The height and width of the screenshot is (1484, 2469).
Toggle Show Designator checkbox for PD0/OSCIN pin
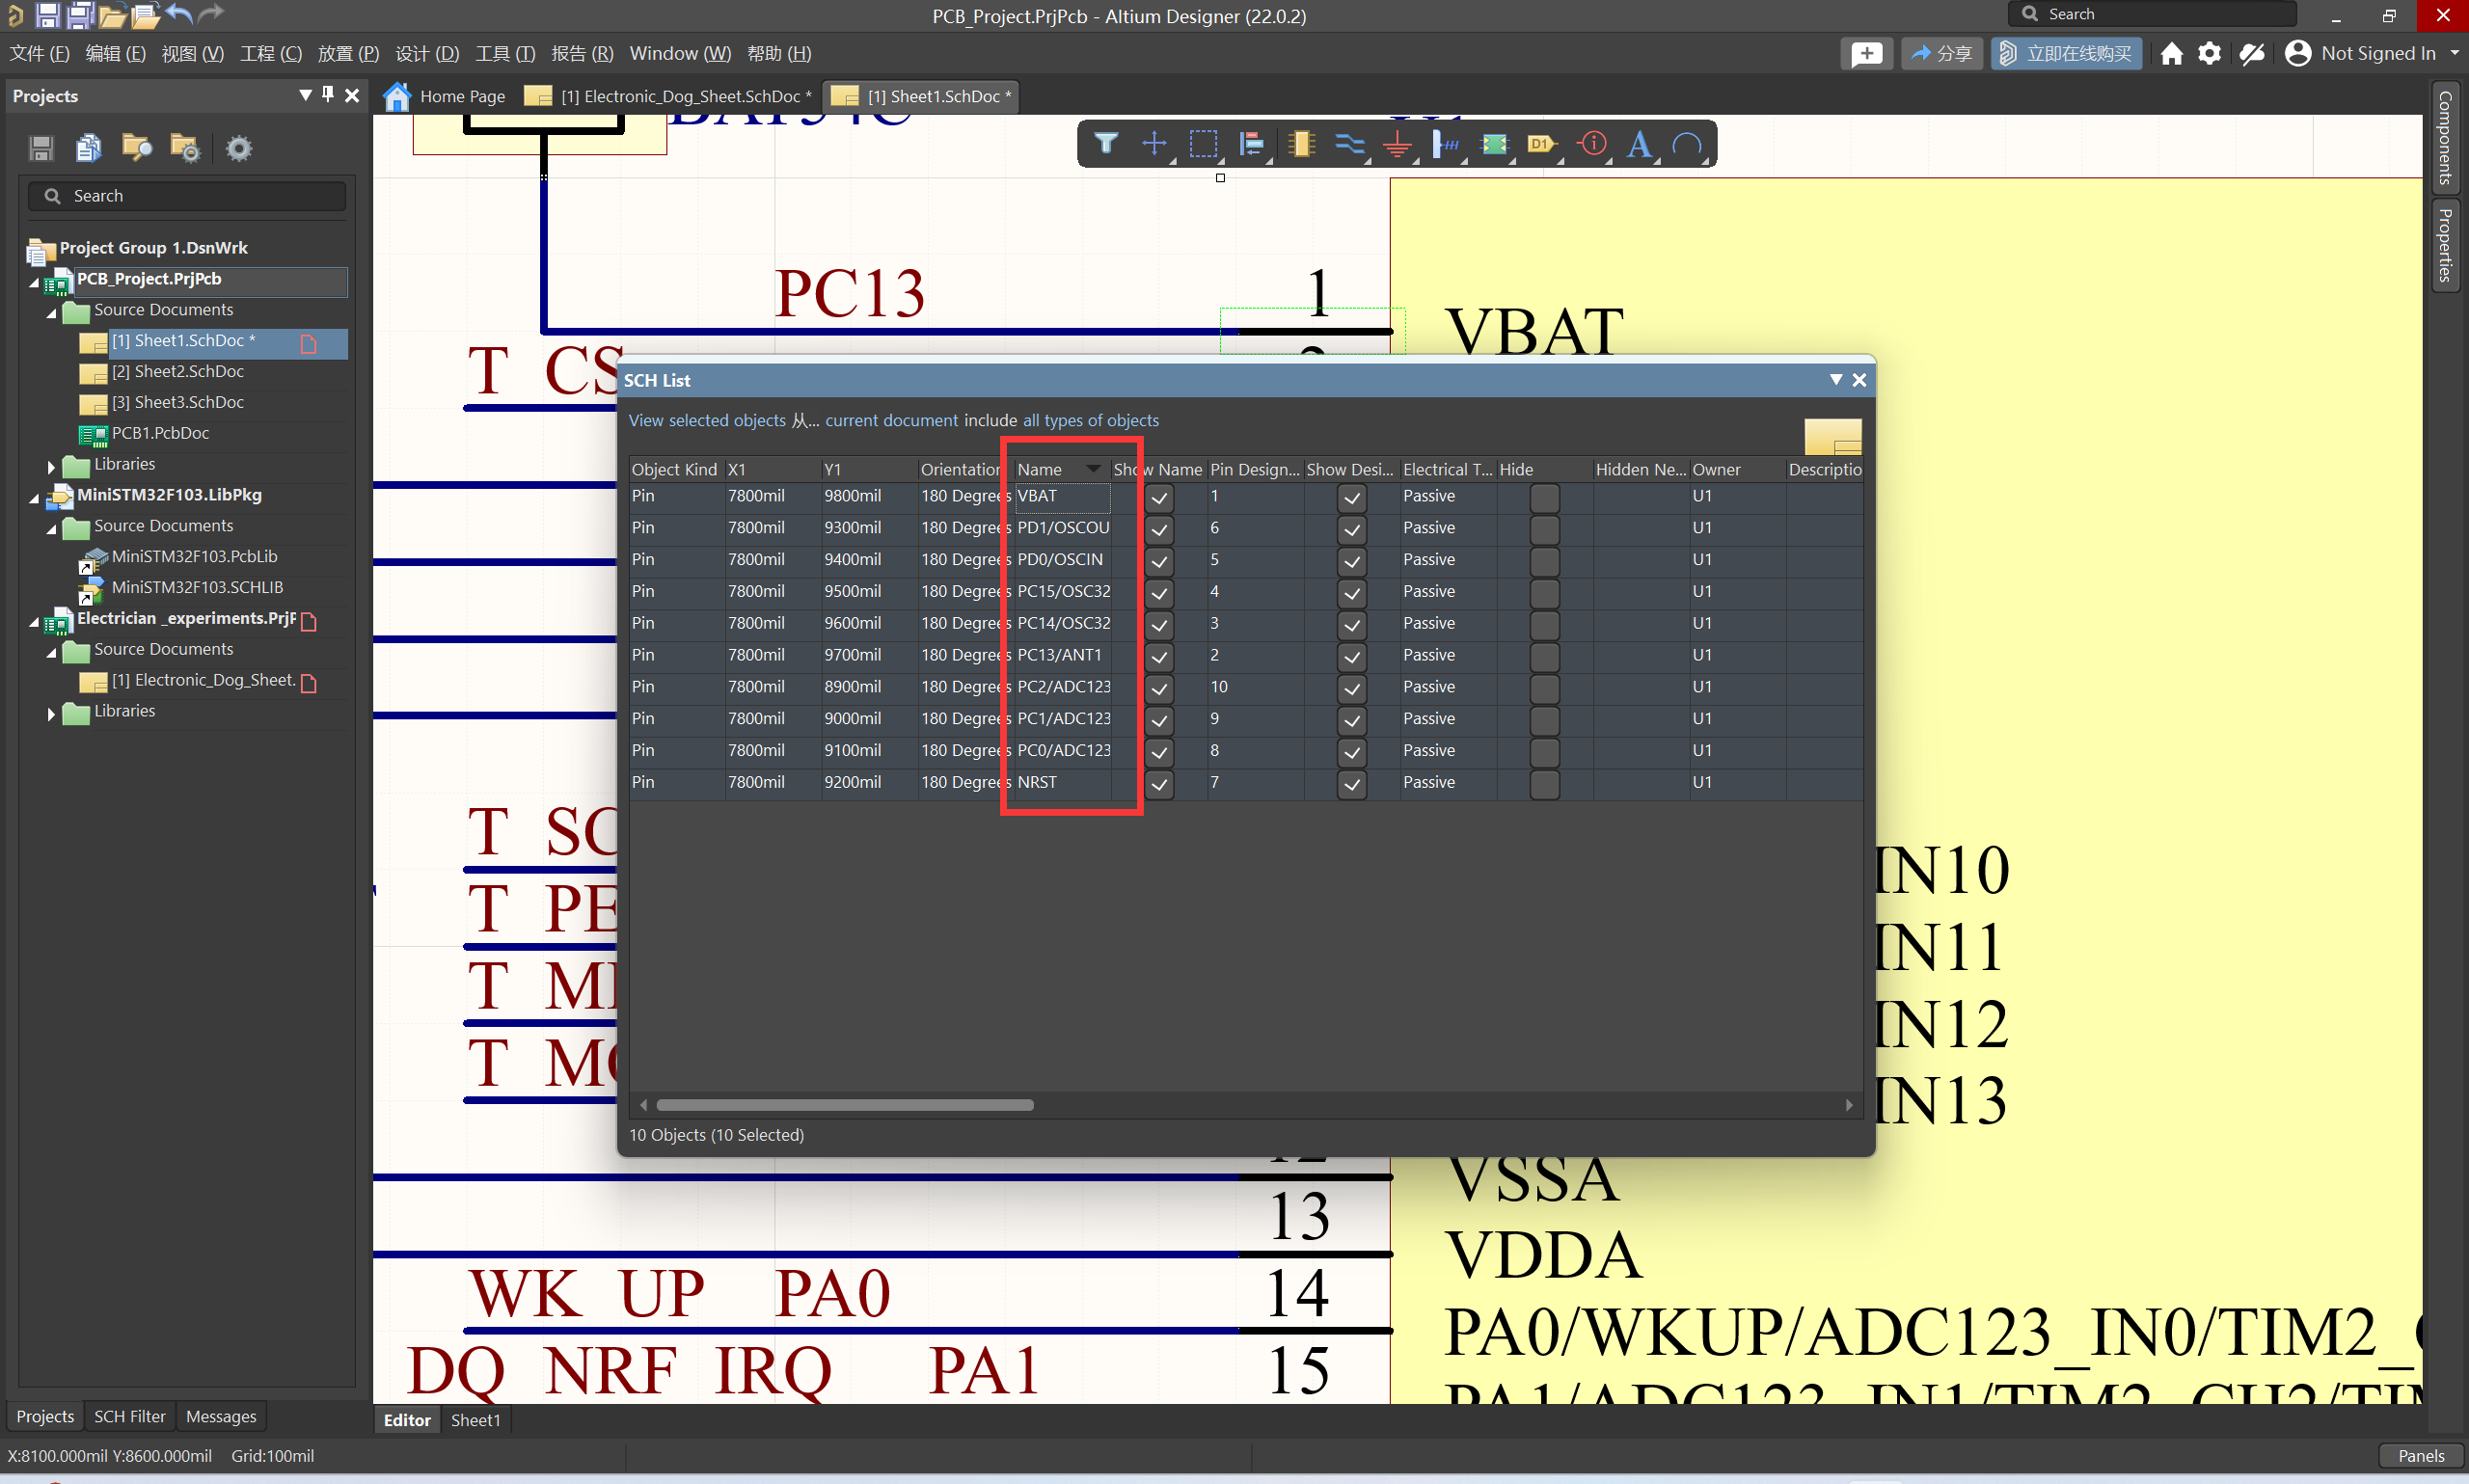tap(1351, 561)
